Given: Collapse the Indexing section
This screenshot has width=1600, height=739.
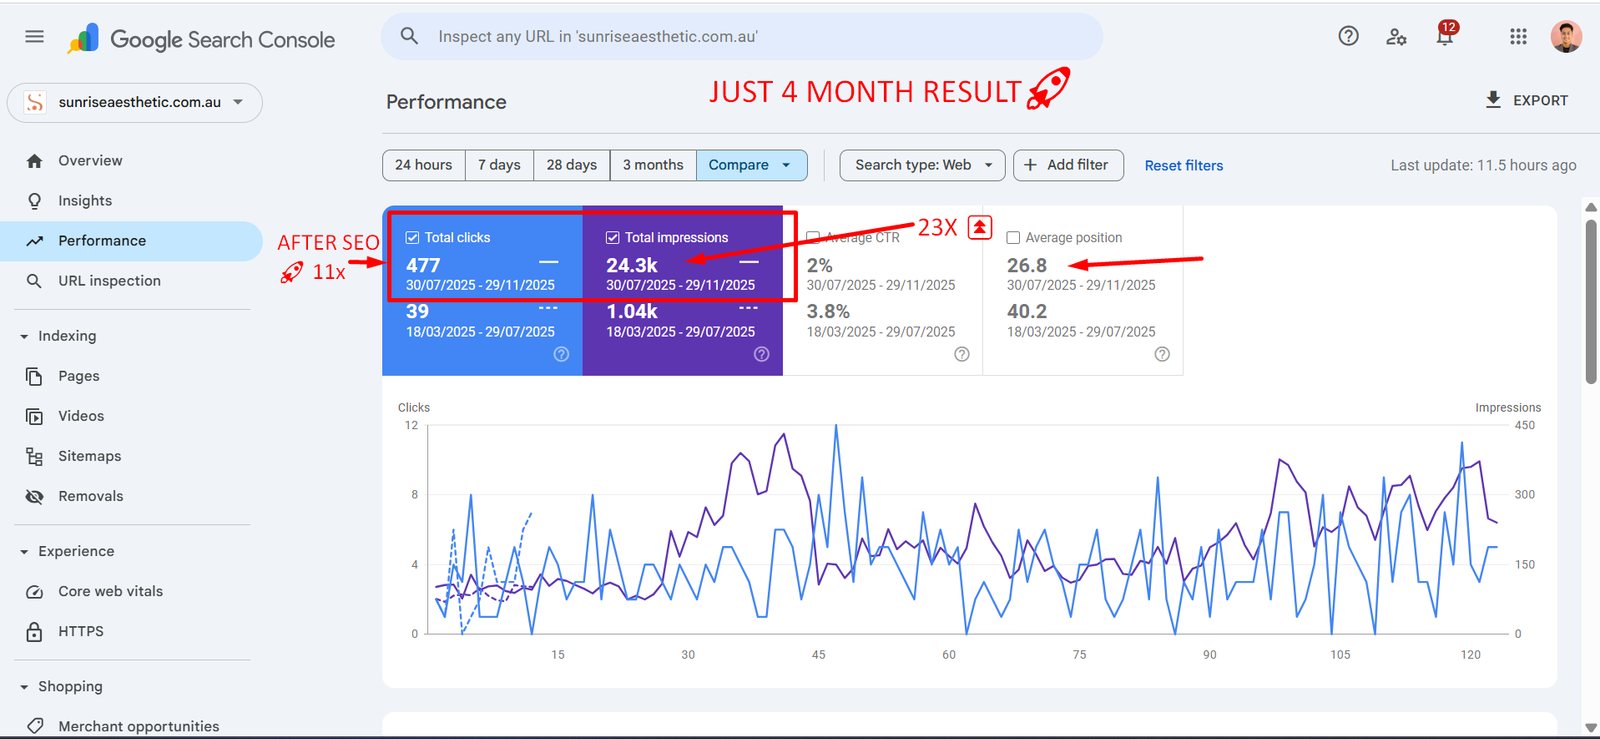Looking at the screenshot, I should tap(24, 337).
